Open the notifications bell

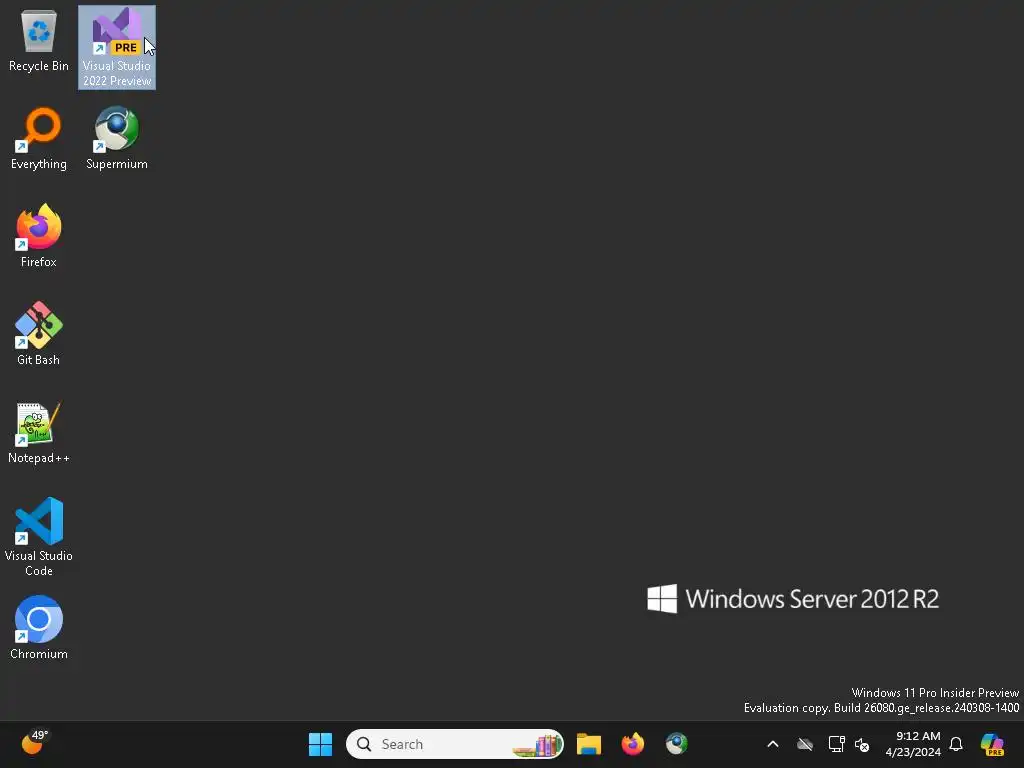tap(956, 744)
